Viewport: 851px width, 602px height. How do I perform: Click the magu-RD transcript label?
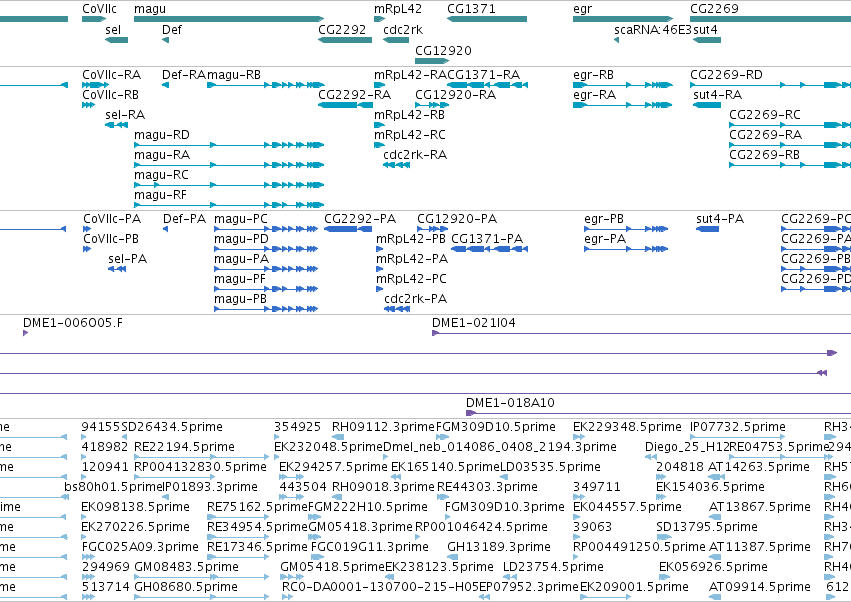[162, 135]
